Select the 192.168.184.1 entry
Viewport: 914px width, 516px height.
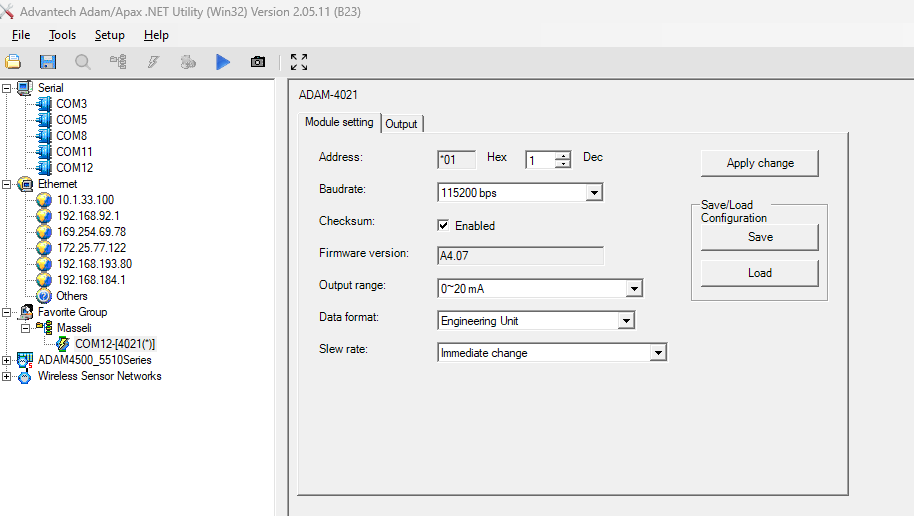91,280
